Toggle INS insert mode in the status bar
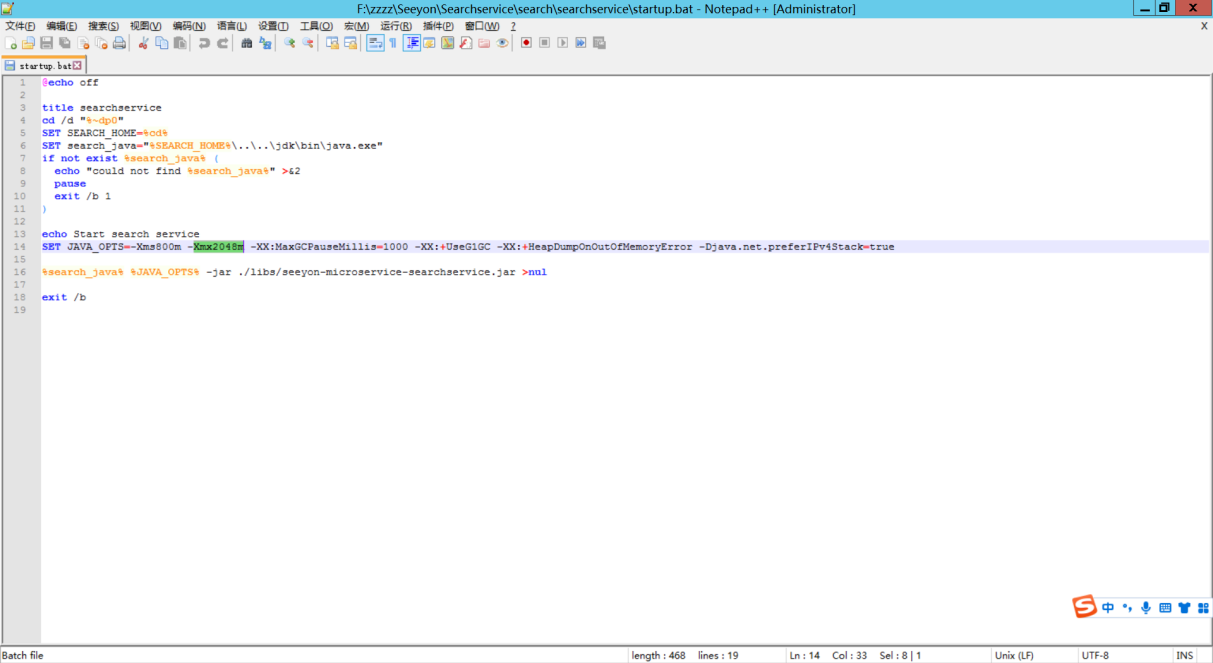This screenshot has width=1213, height=663. pyautogui.click(x=1184, y=655)
